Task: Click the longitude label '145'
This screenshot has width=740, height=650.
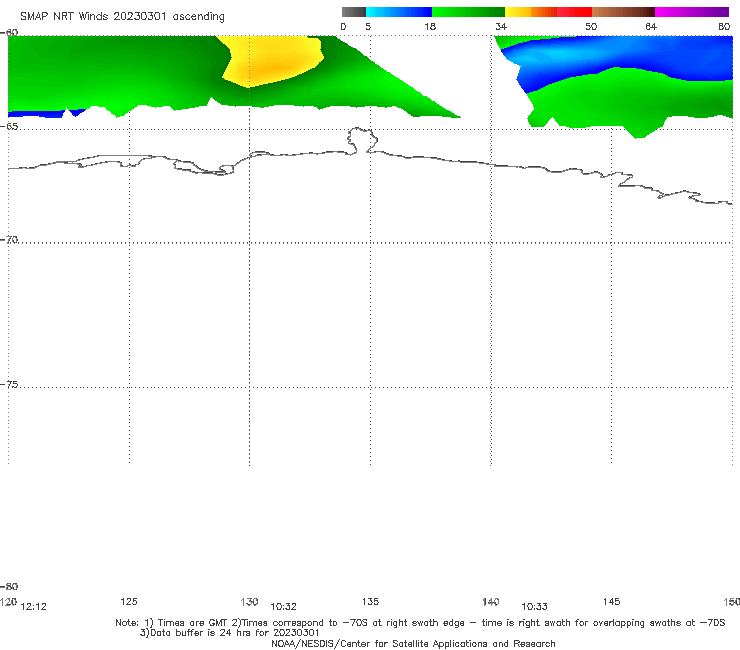Action: [612, 602]
